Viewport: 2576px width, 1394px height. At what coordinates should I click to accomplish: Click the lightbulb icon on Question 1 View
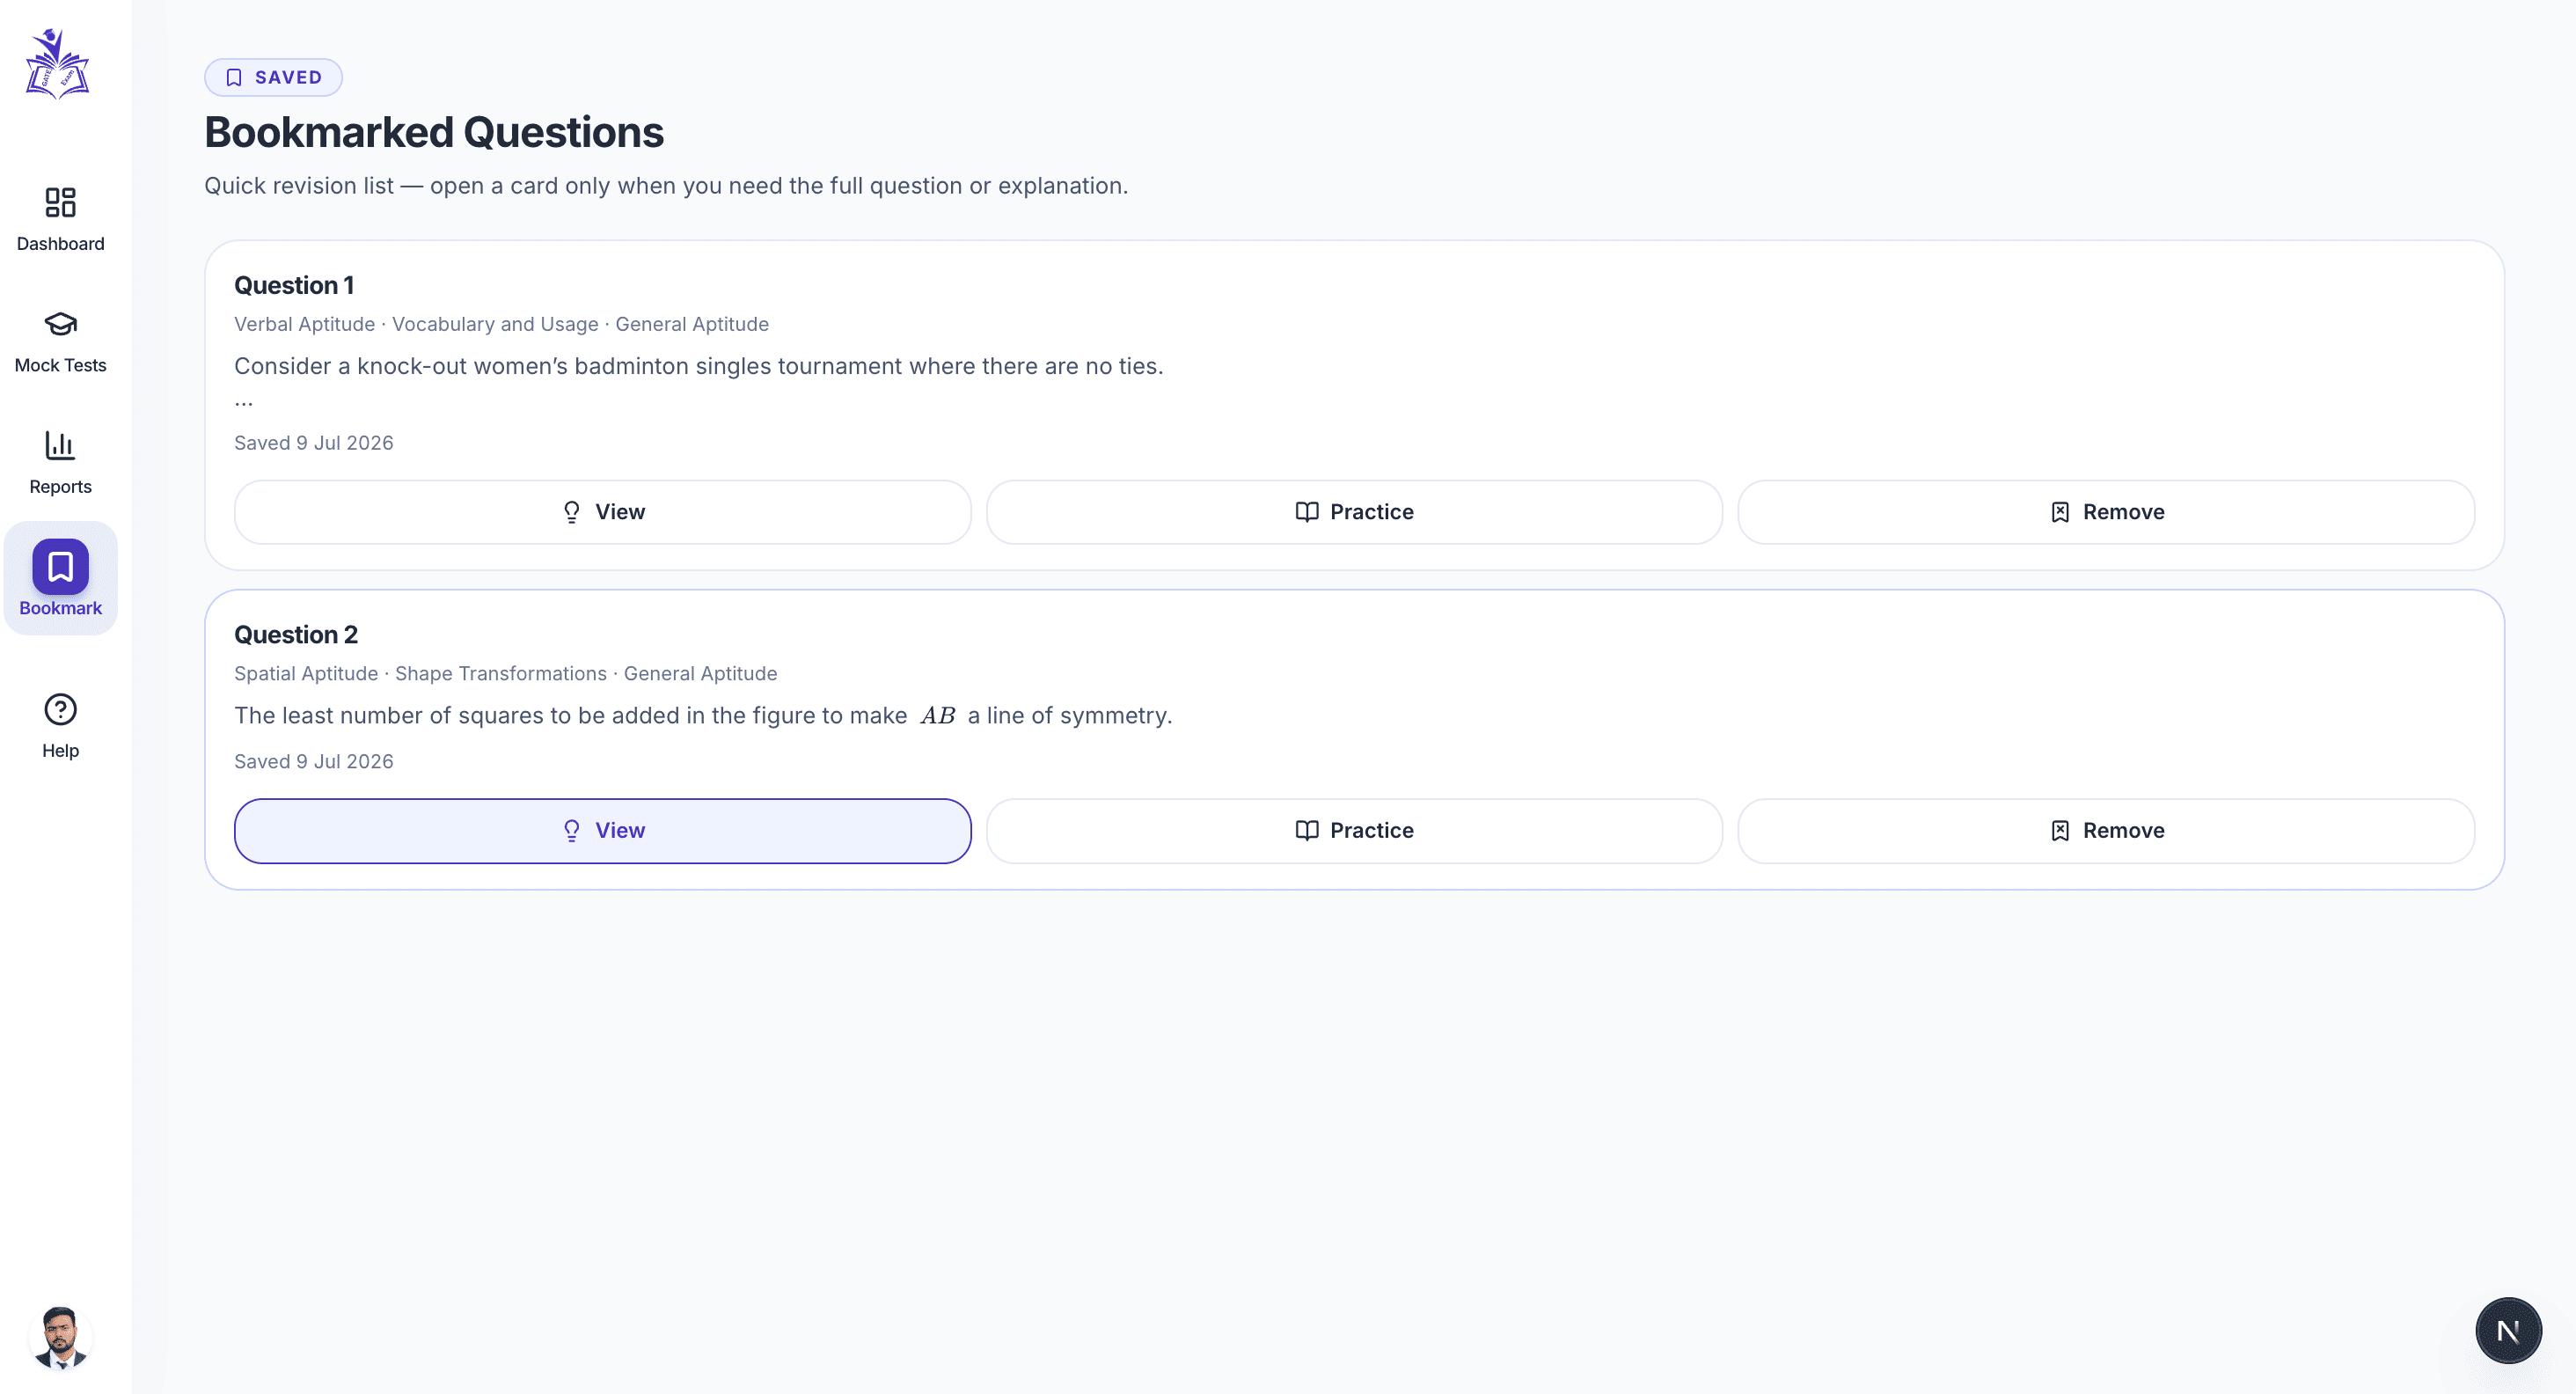[x=571, y=512]
